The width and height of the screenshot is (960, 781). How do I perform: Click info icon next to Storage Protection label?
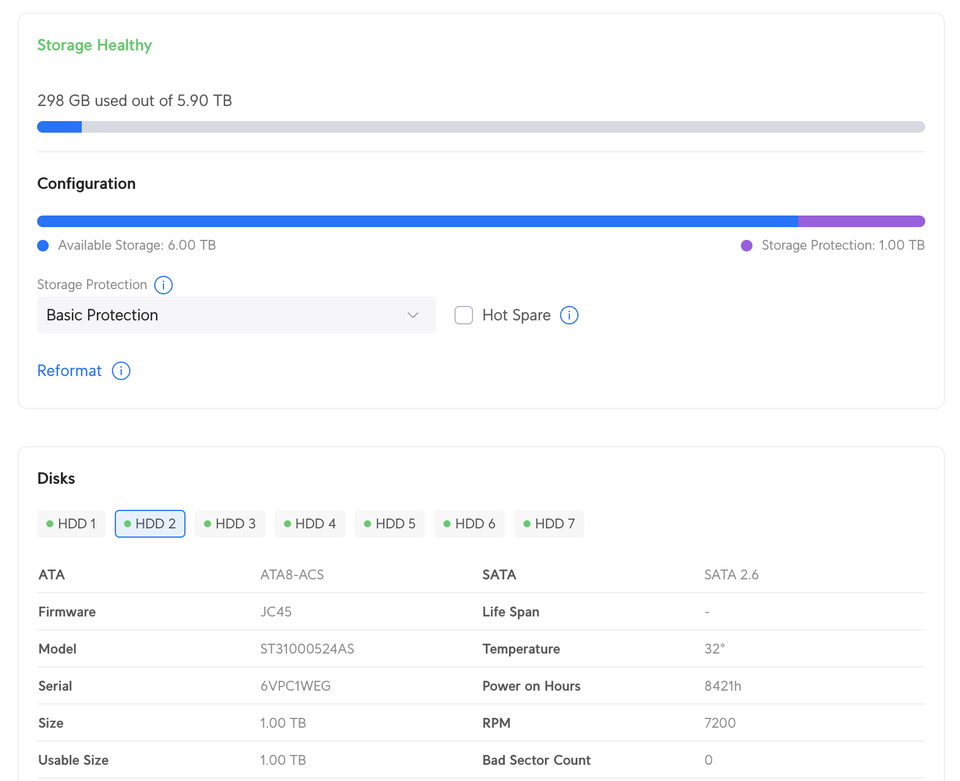(x=164, y=285)
